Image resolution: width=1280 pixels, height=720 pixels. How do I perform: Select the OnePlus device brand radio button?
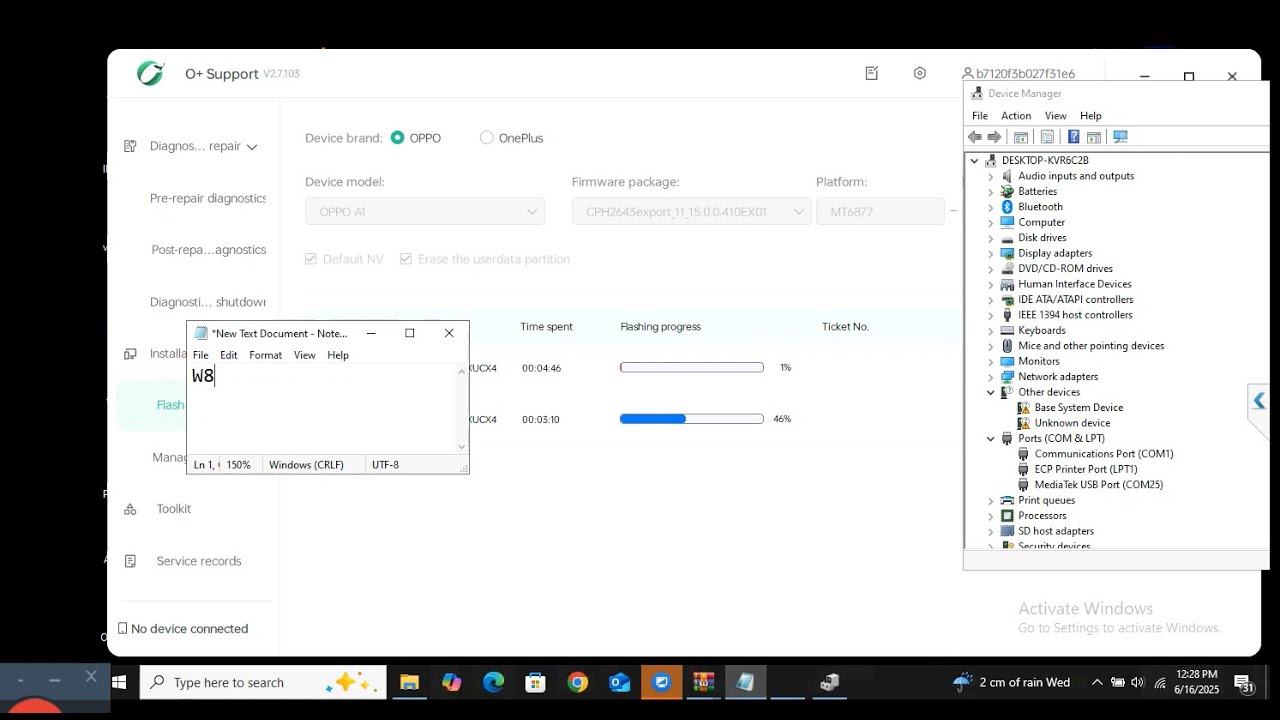pos(487,138)
